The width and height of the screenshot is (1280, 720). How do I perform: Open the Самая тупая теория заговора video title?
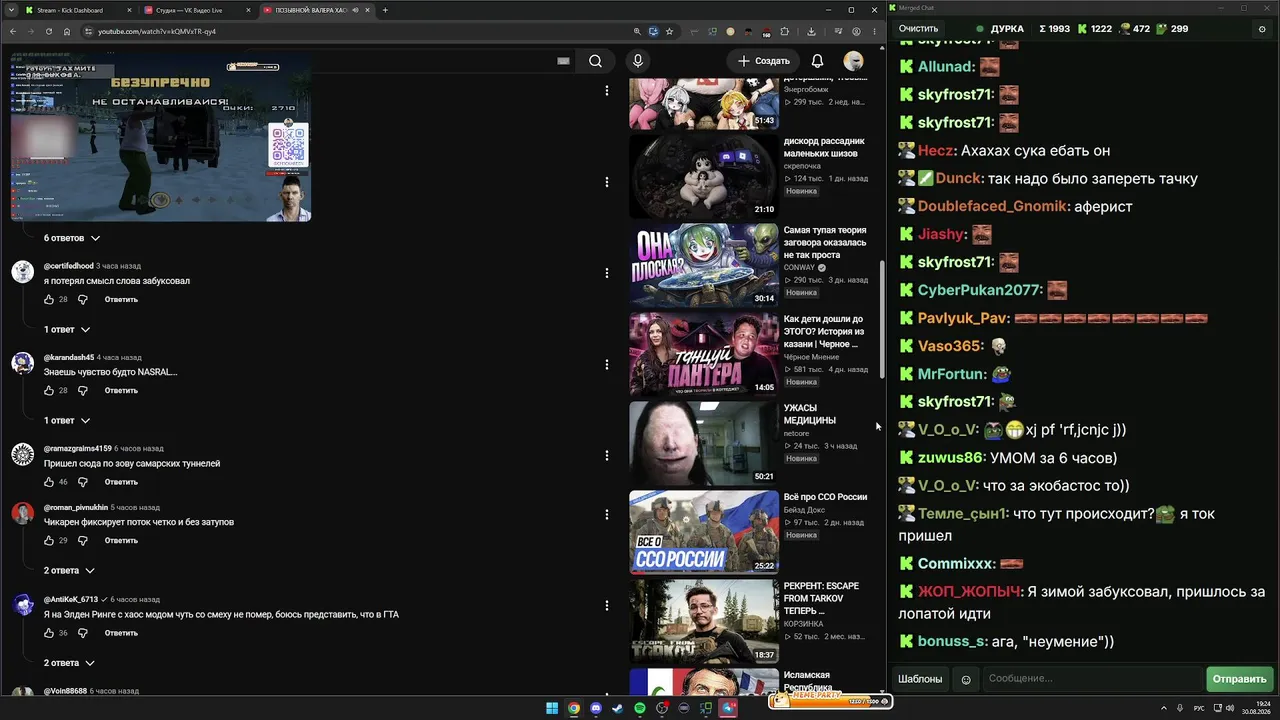coord(825,242)
